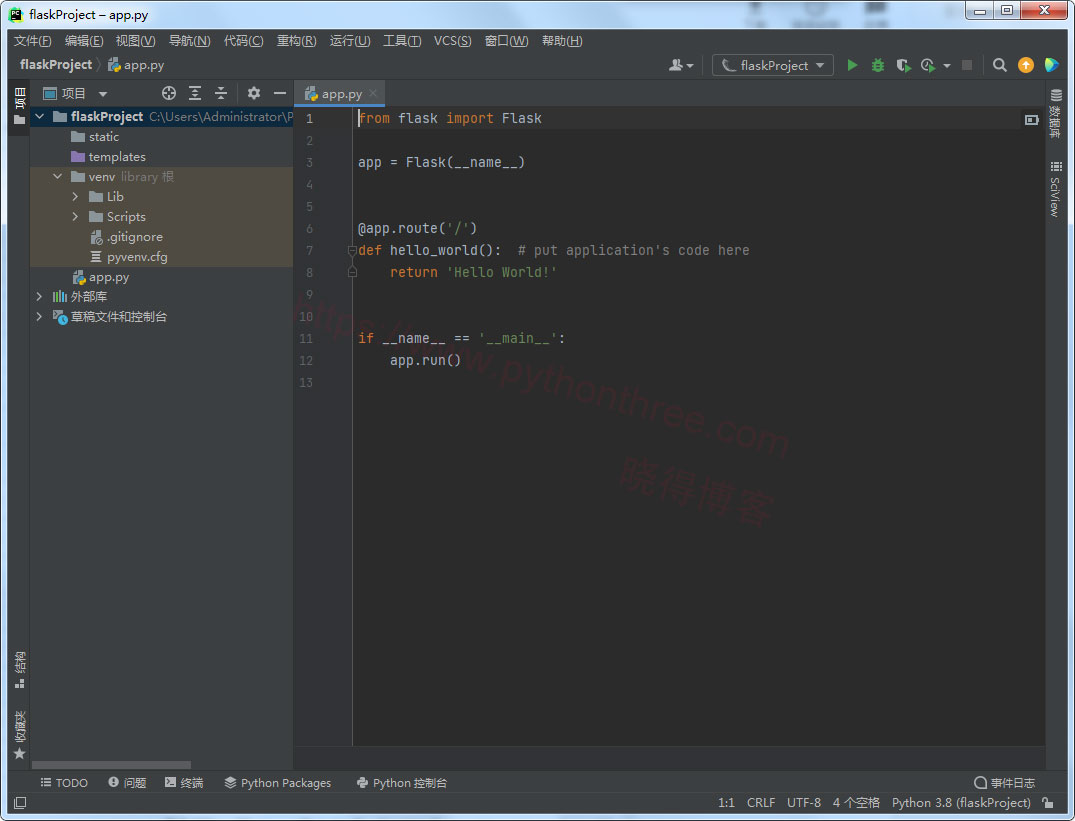
Task: Run app.py with coverage icon
Action: 903,64
